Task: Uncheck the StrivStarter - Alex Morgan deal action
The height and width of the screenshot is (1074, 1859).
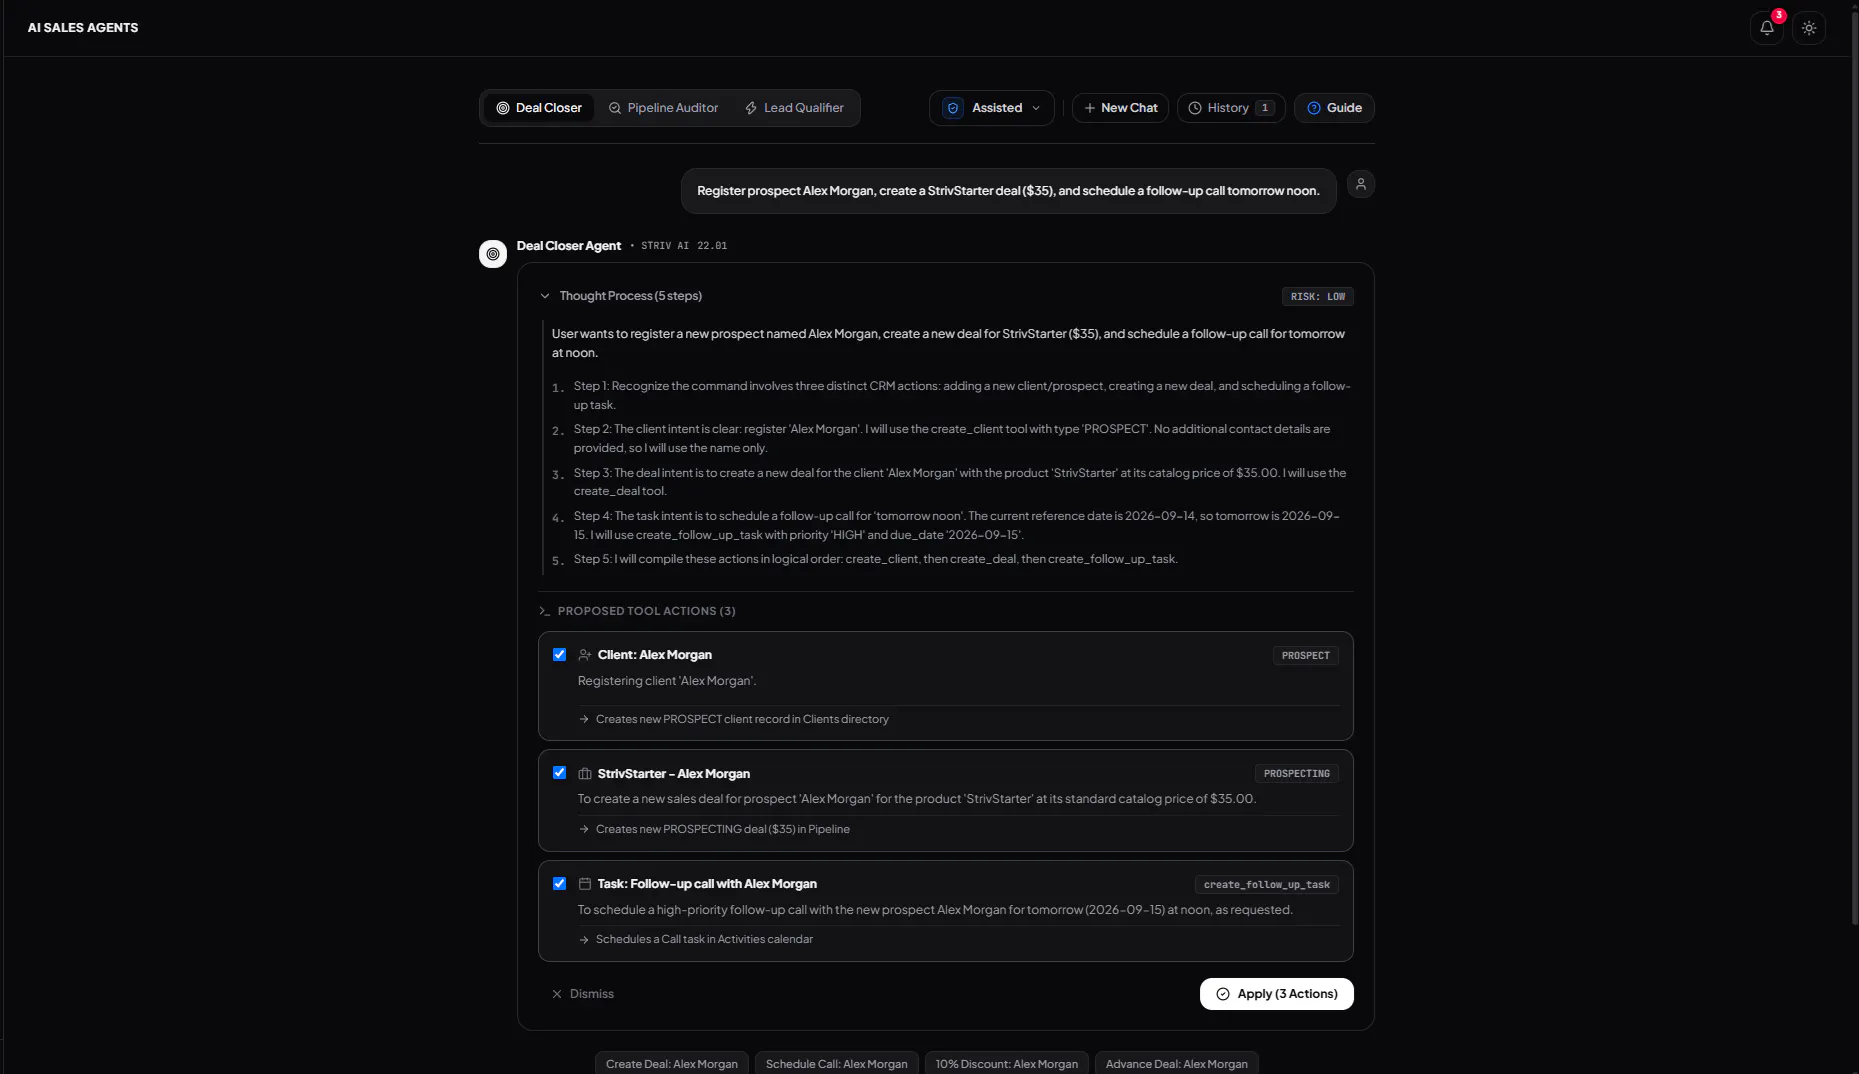Action: pos(559,773)
